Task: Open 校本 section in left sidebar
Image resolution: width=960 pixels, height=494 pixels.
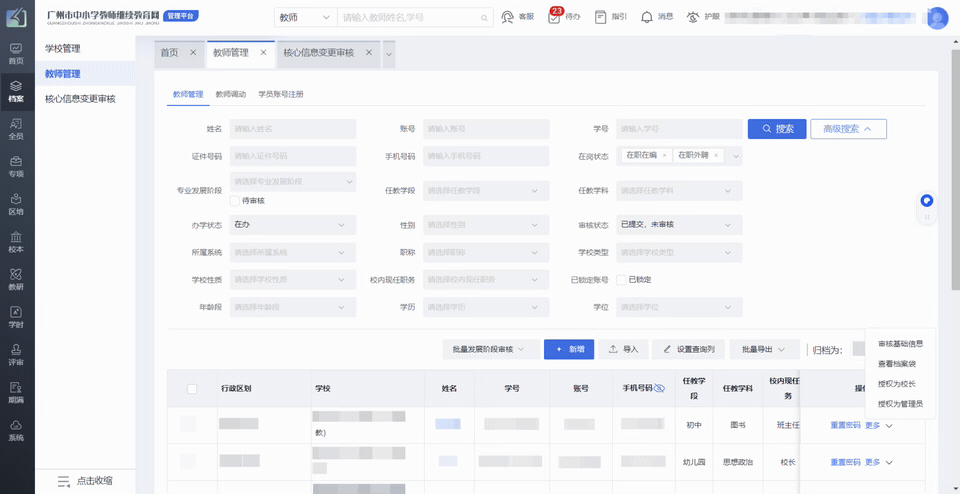Action: [16, 242]
